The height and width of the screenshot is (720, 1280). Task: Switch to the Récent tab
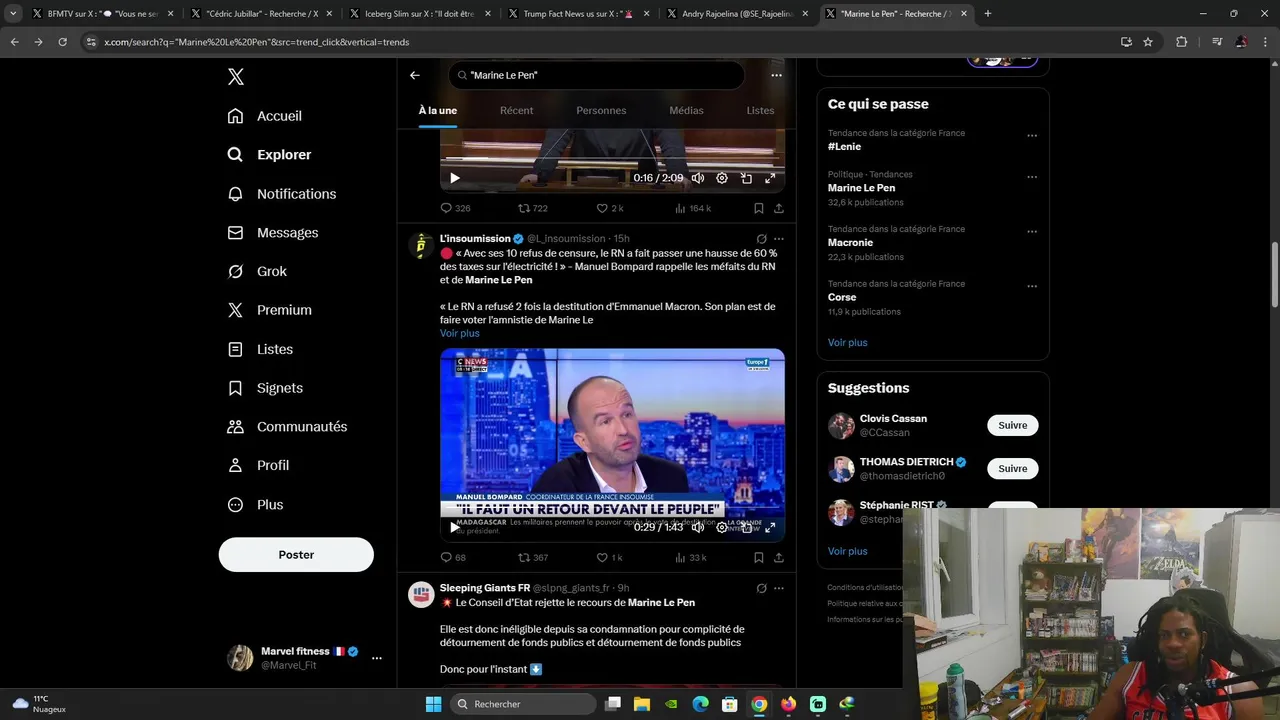(516, 111)
